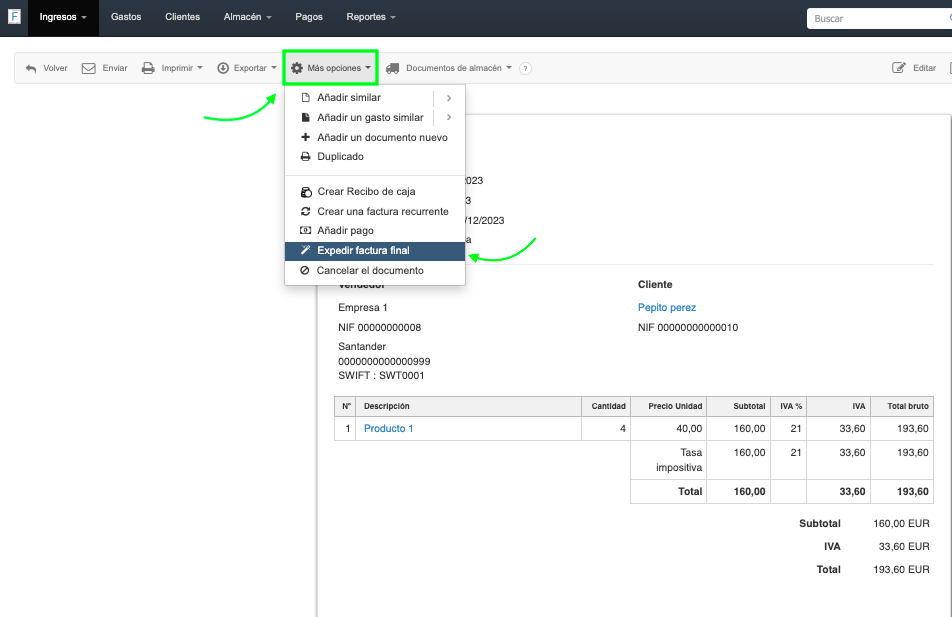Click the help question mark icon
Image resolution: width=952 pixels, height=617 pixels.
[x=525, y=69]
